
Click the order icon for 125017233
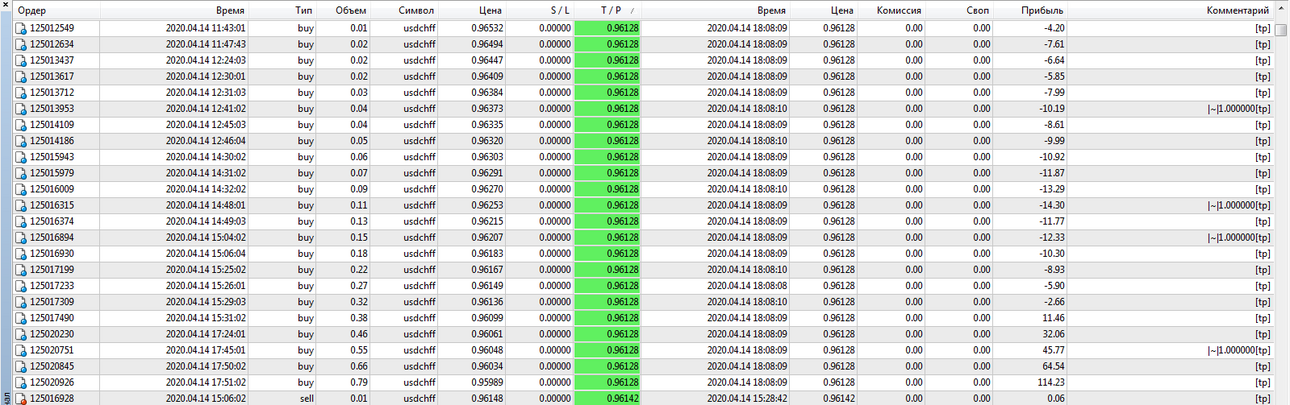(x=21, y=285)
